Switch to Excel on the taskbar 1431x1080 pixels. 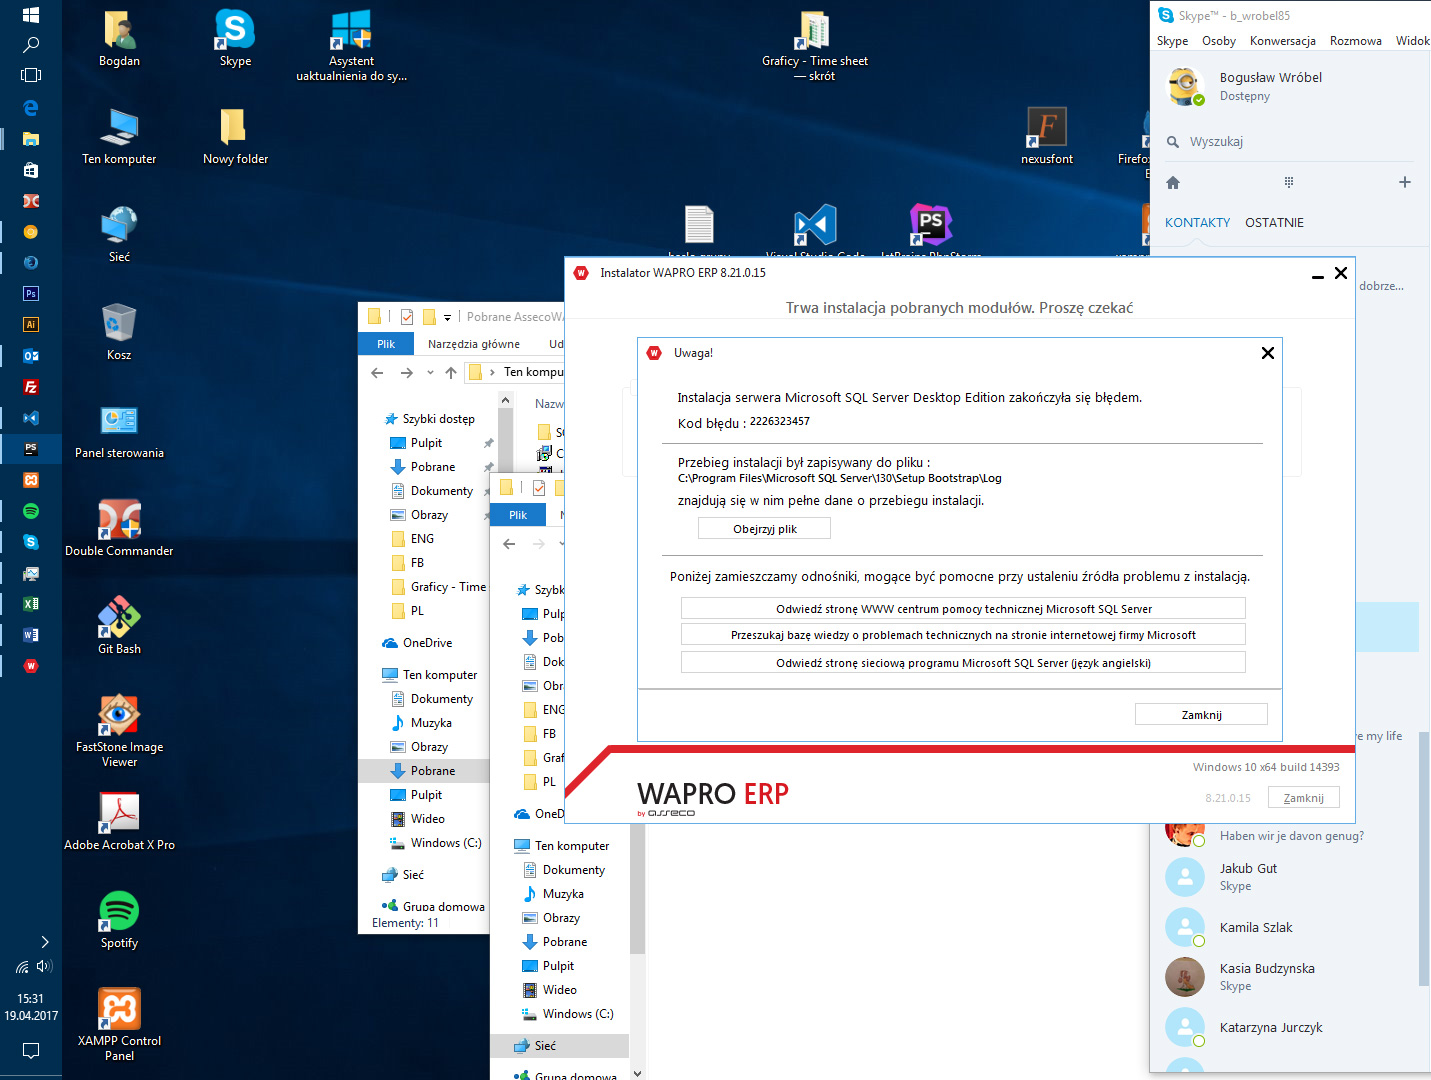pyautogui.click(x=31, y=603)
